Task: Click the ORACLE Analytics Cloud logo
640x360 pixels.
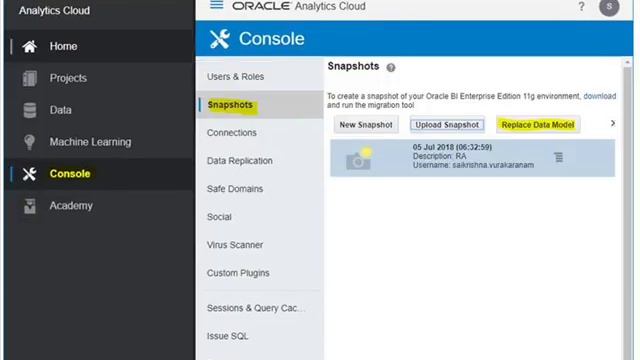Action: [299, 6]
